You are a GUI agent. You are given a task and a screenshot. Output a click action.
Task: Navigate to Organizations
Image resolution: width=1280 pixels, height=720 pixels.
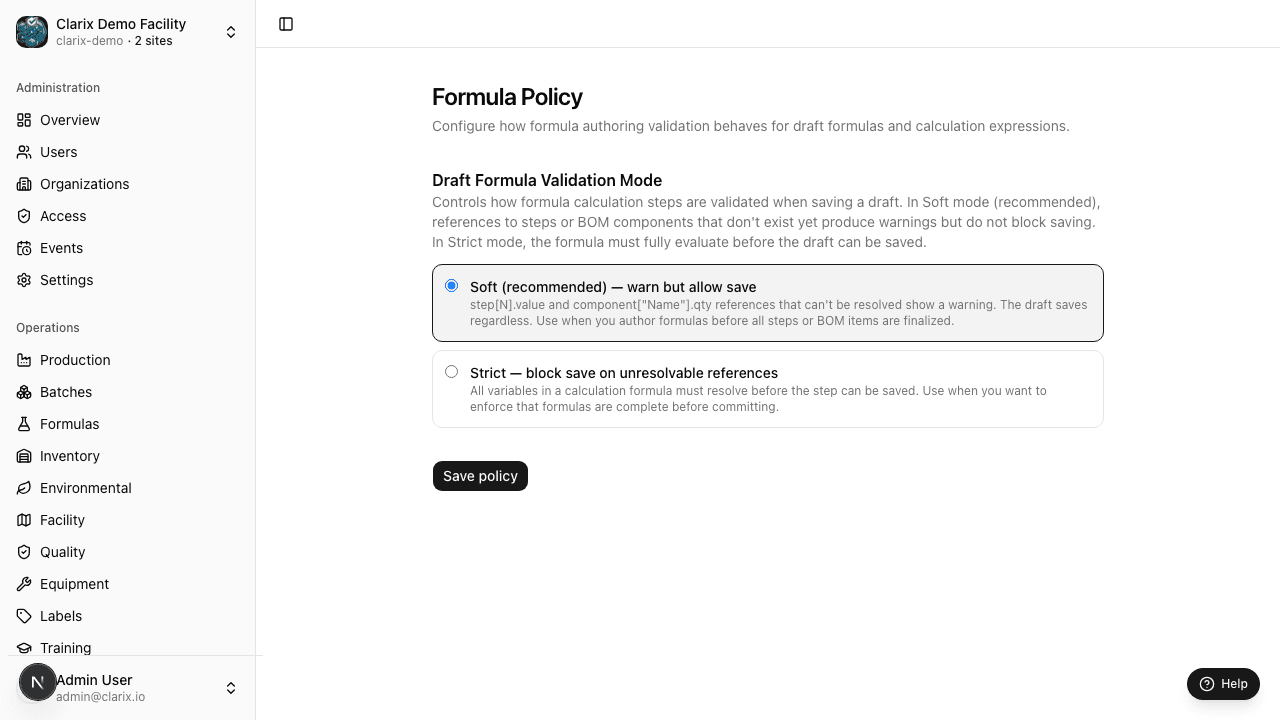(128, 184)
